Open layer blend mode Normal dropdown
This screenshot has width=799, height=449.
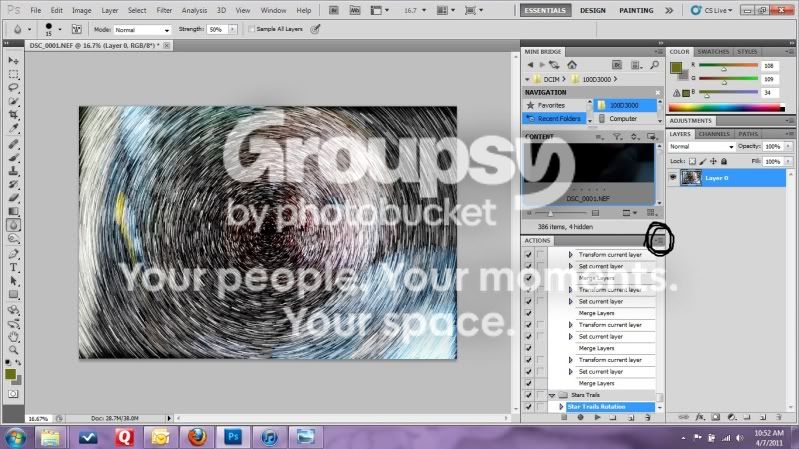[701, 147]
